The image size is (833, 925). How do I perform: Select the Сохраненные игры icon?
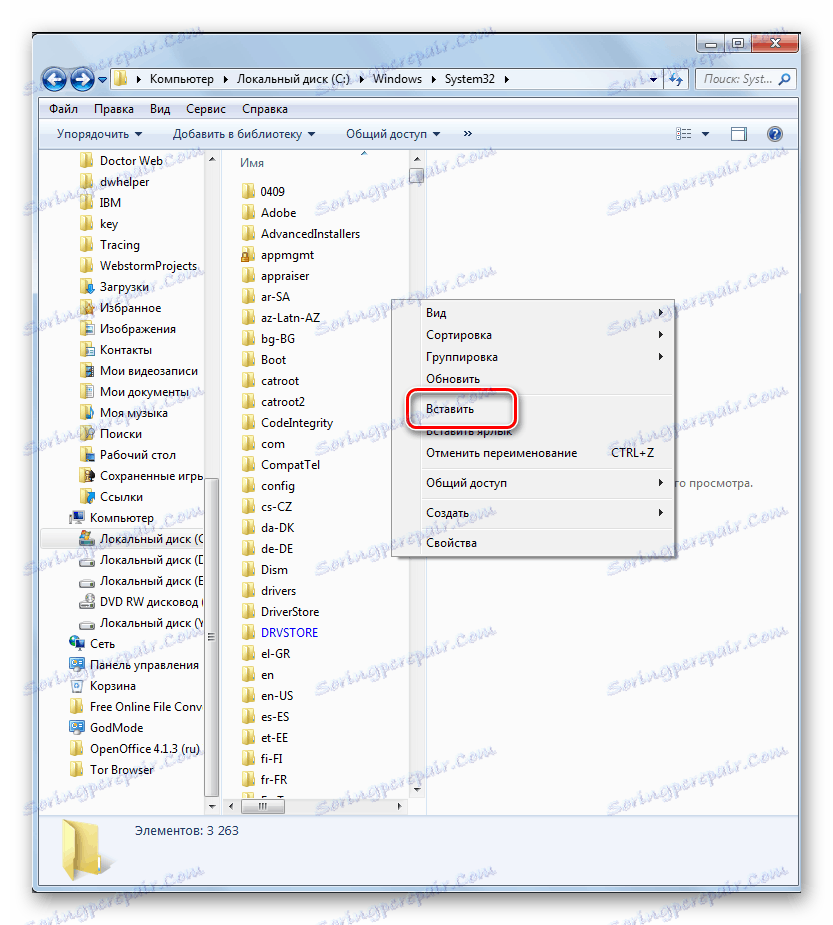coord(87,476)
